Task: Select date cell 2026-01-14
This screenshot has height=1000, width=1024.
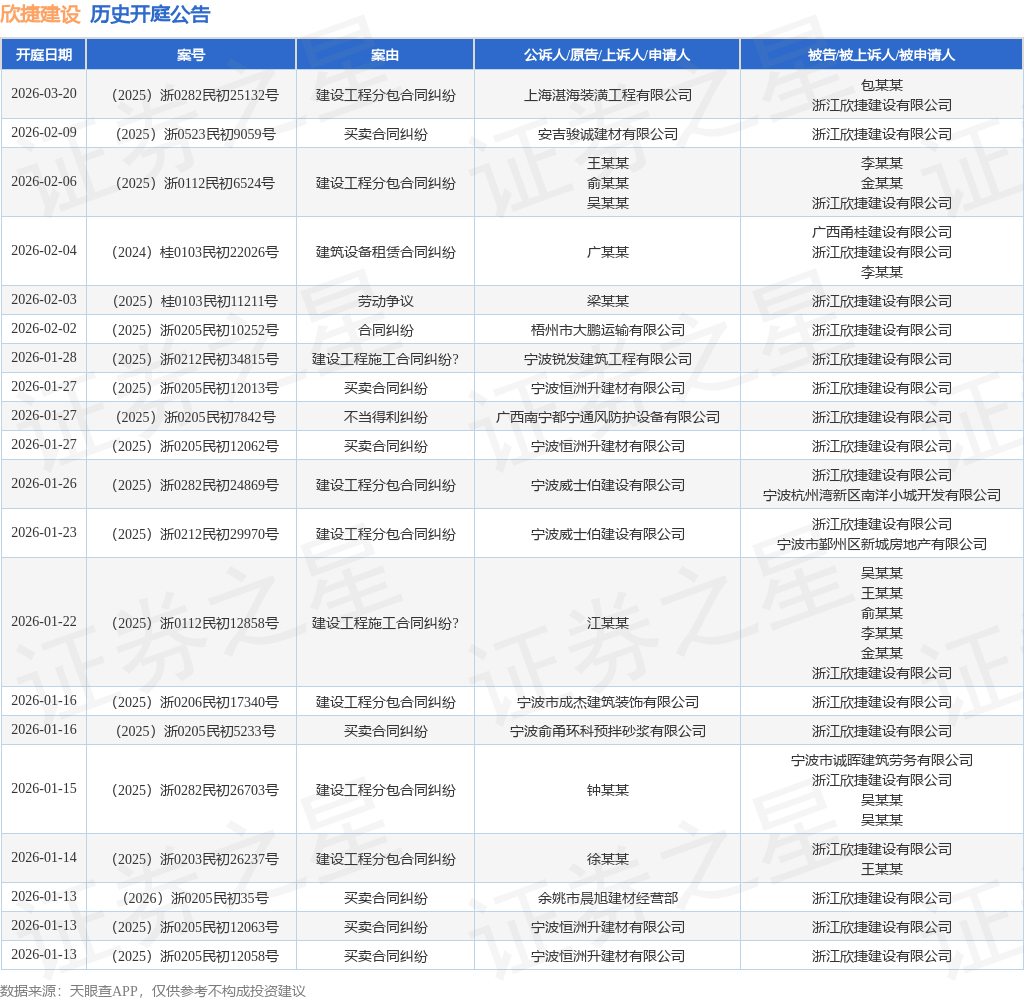Action: 44,858
